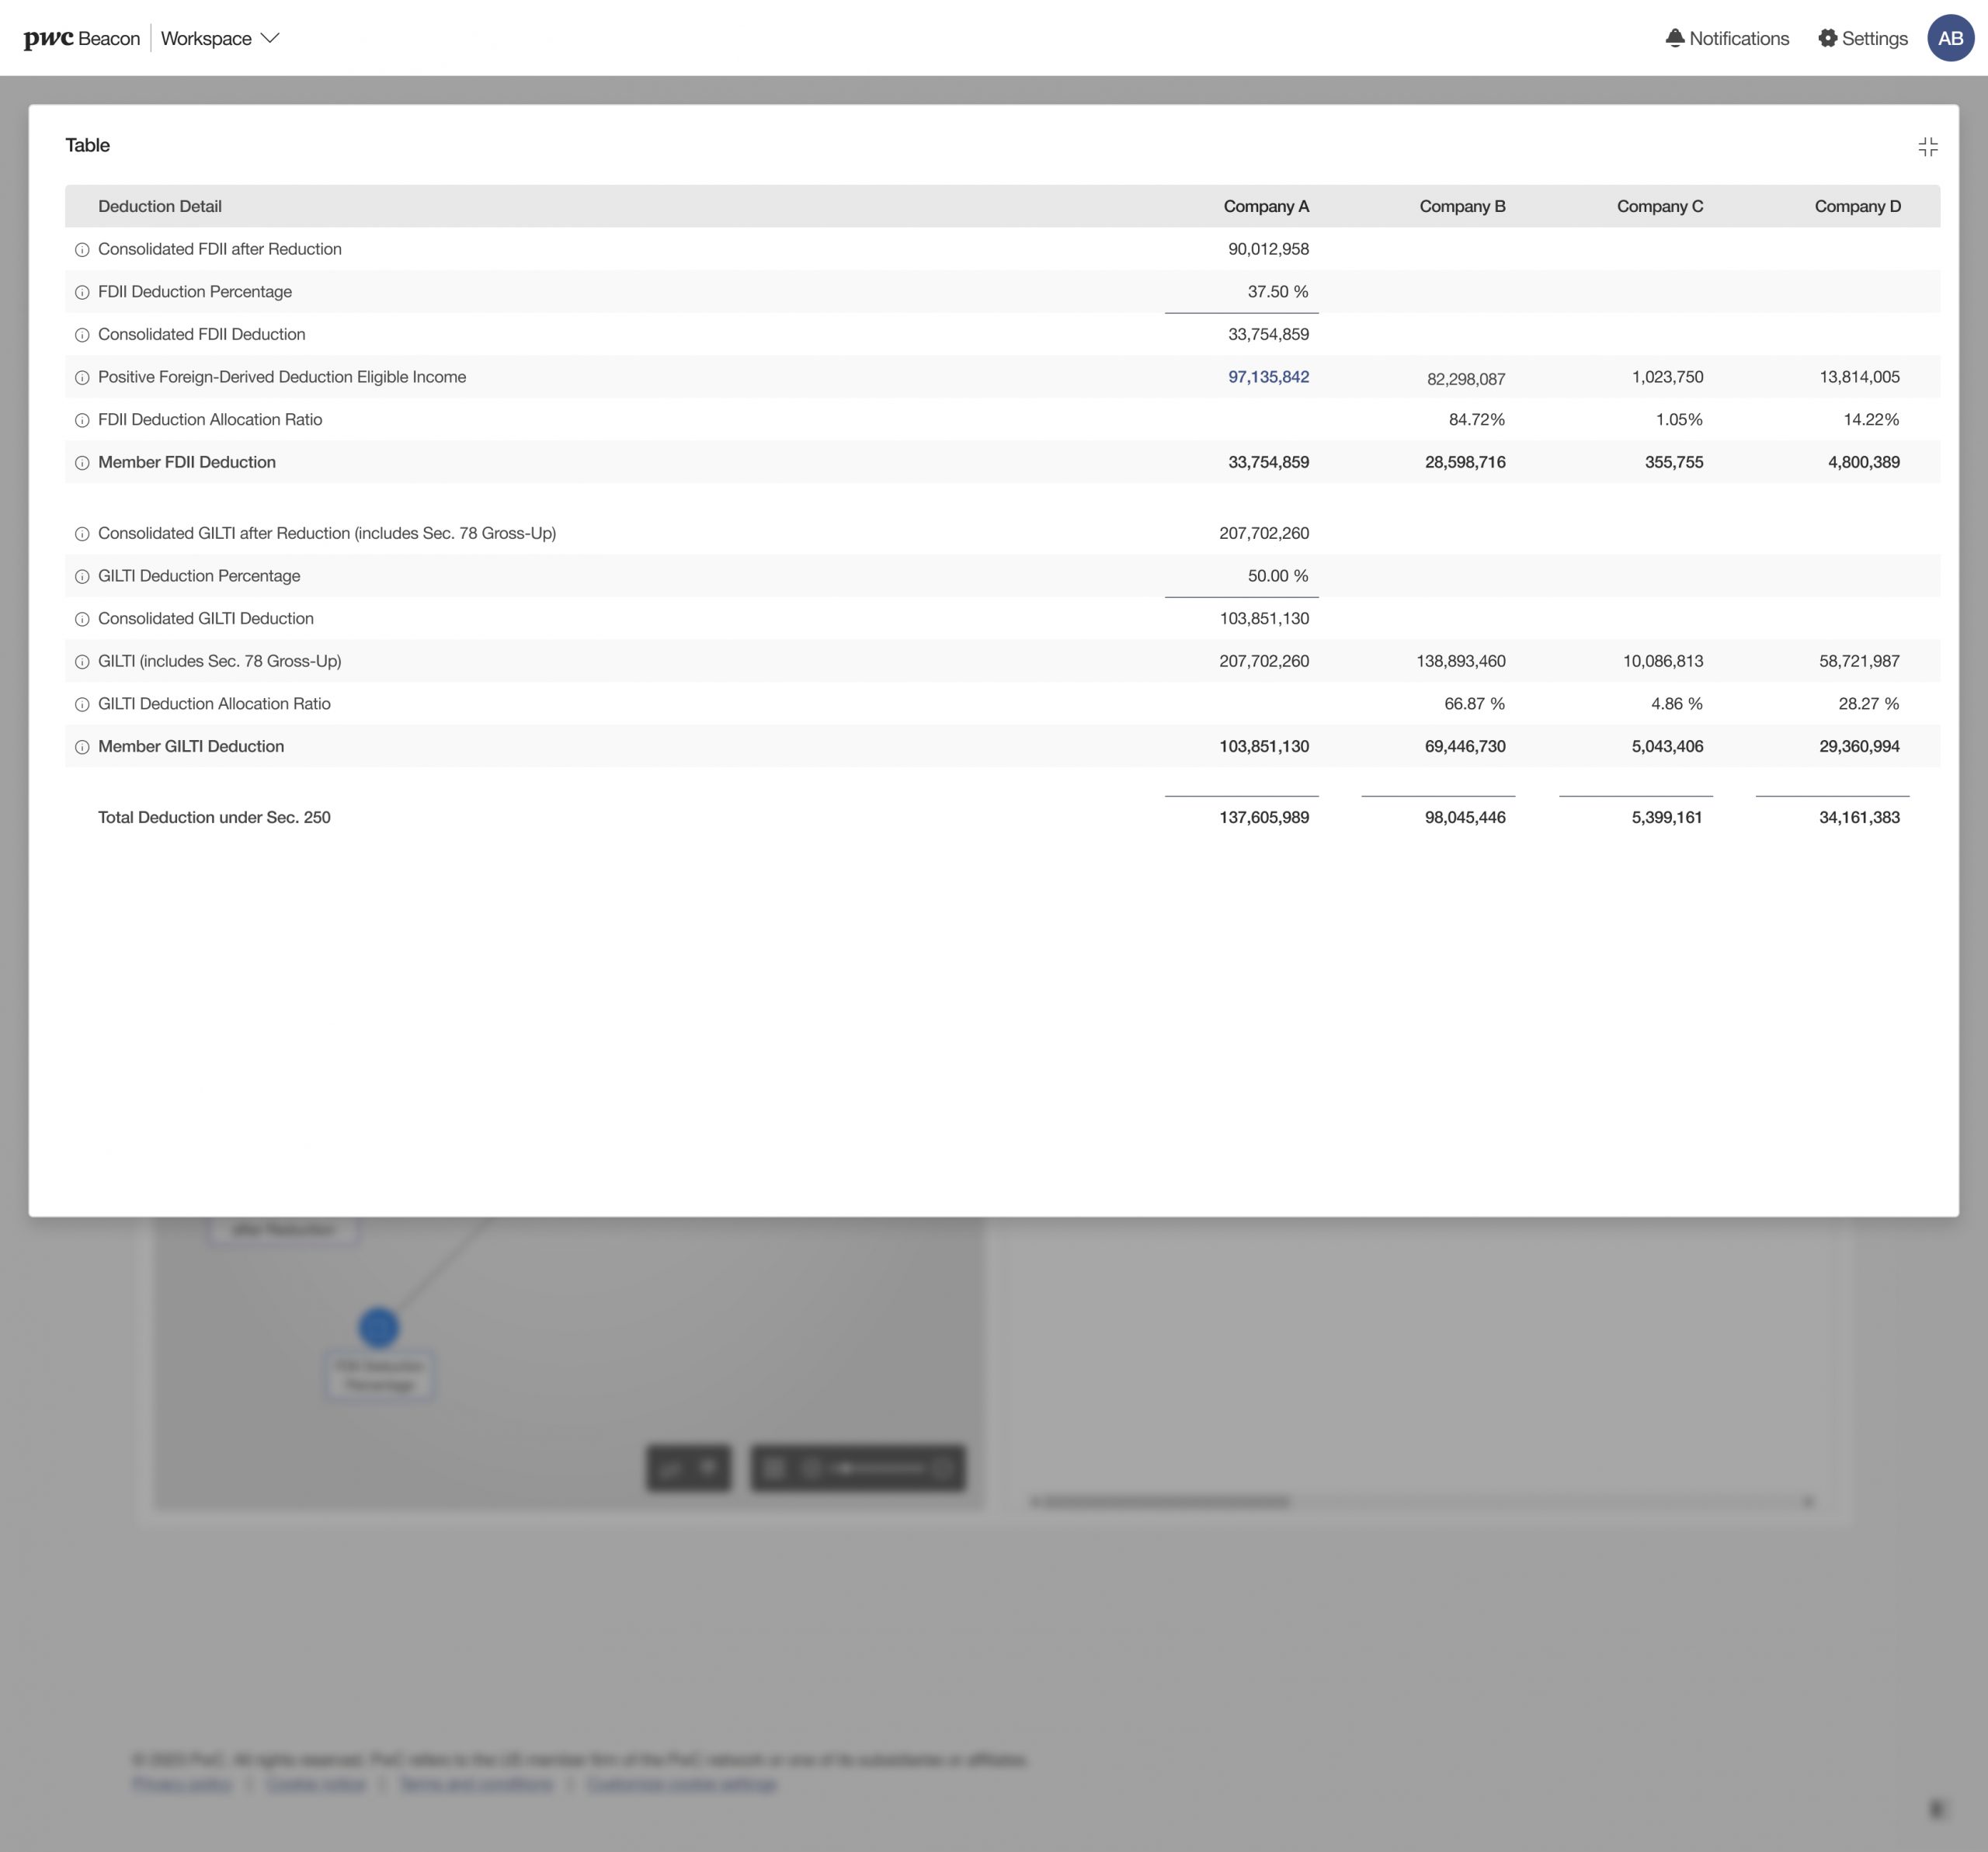This screenshot has height=1852, width=1988.
Task: Select the 4.86 % GILTI ratio
Action: click(1676, 704)
